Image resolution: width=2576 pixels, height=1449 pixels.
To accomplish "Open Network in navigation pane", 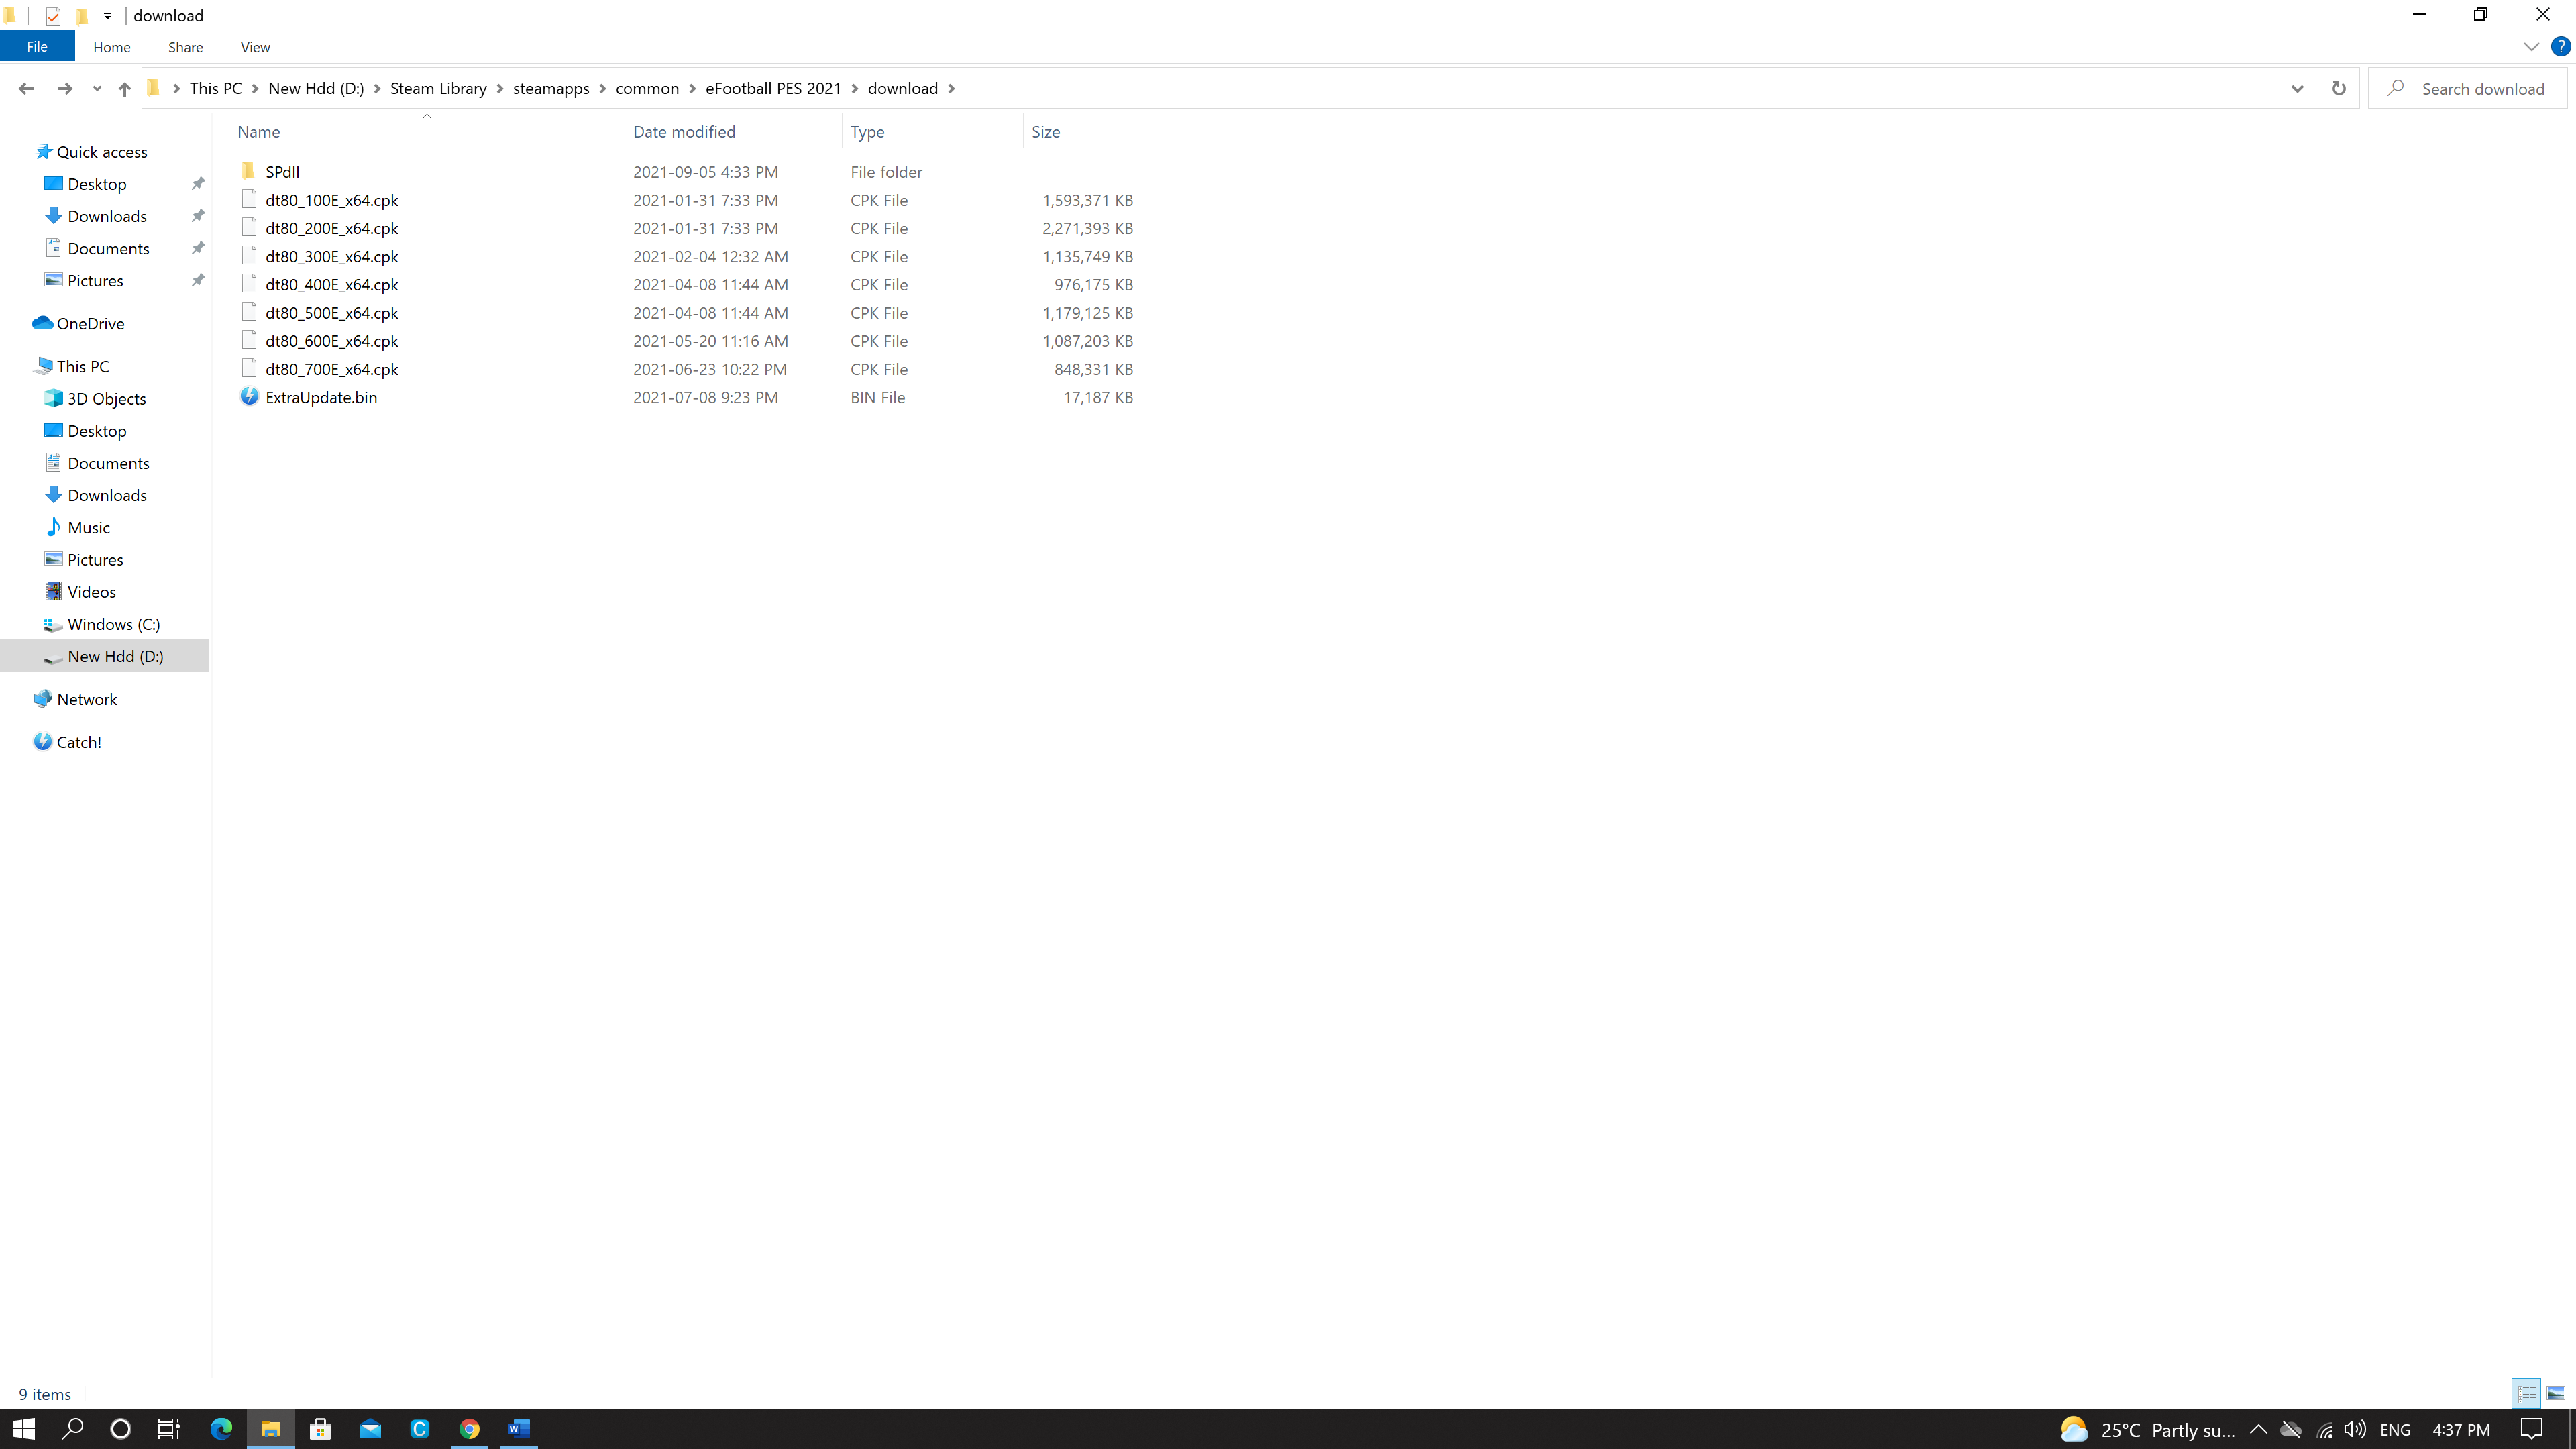I will [86, 699].
